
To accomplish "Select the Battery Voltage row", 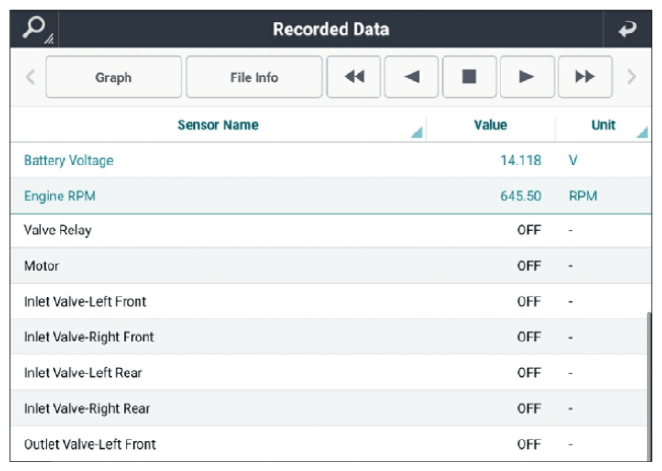I will [331, 160].
